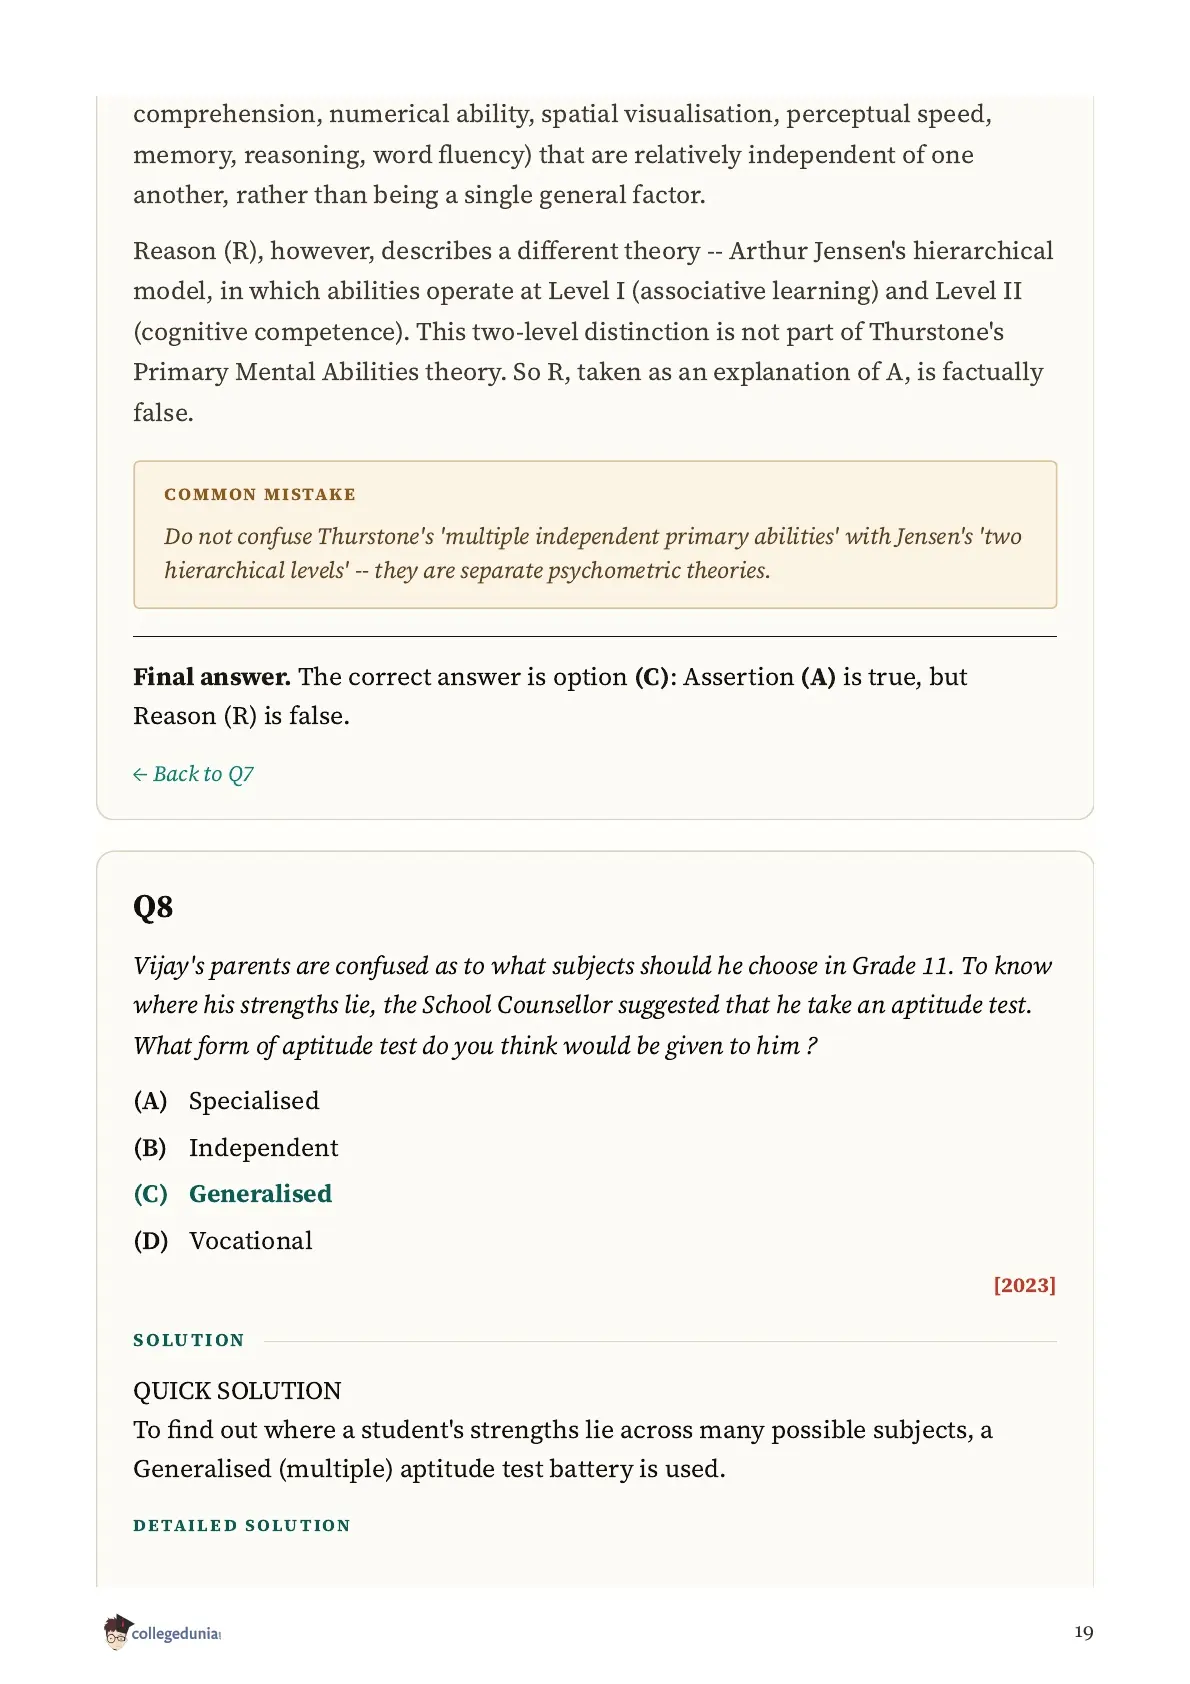
Task: Click the Final answer bold text
Action: click(212, 677)
